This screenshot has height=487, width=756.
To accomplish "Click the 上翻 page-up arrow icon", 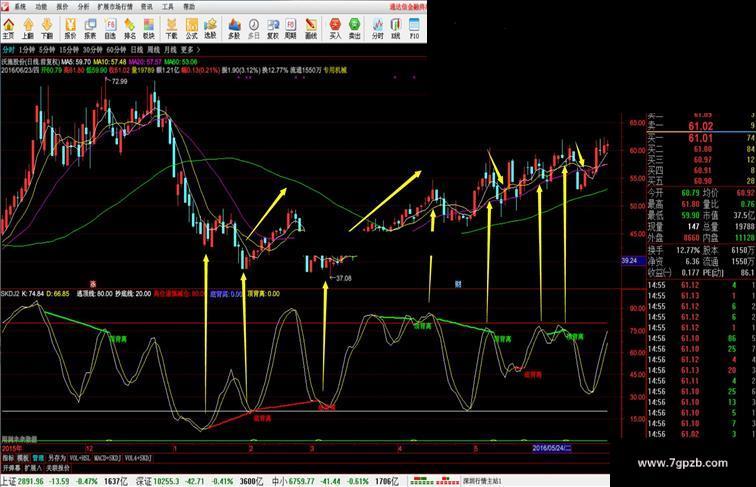I will [x=28, y=28].
